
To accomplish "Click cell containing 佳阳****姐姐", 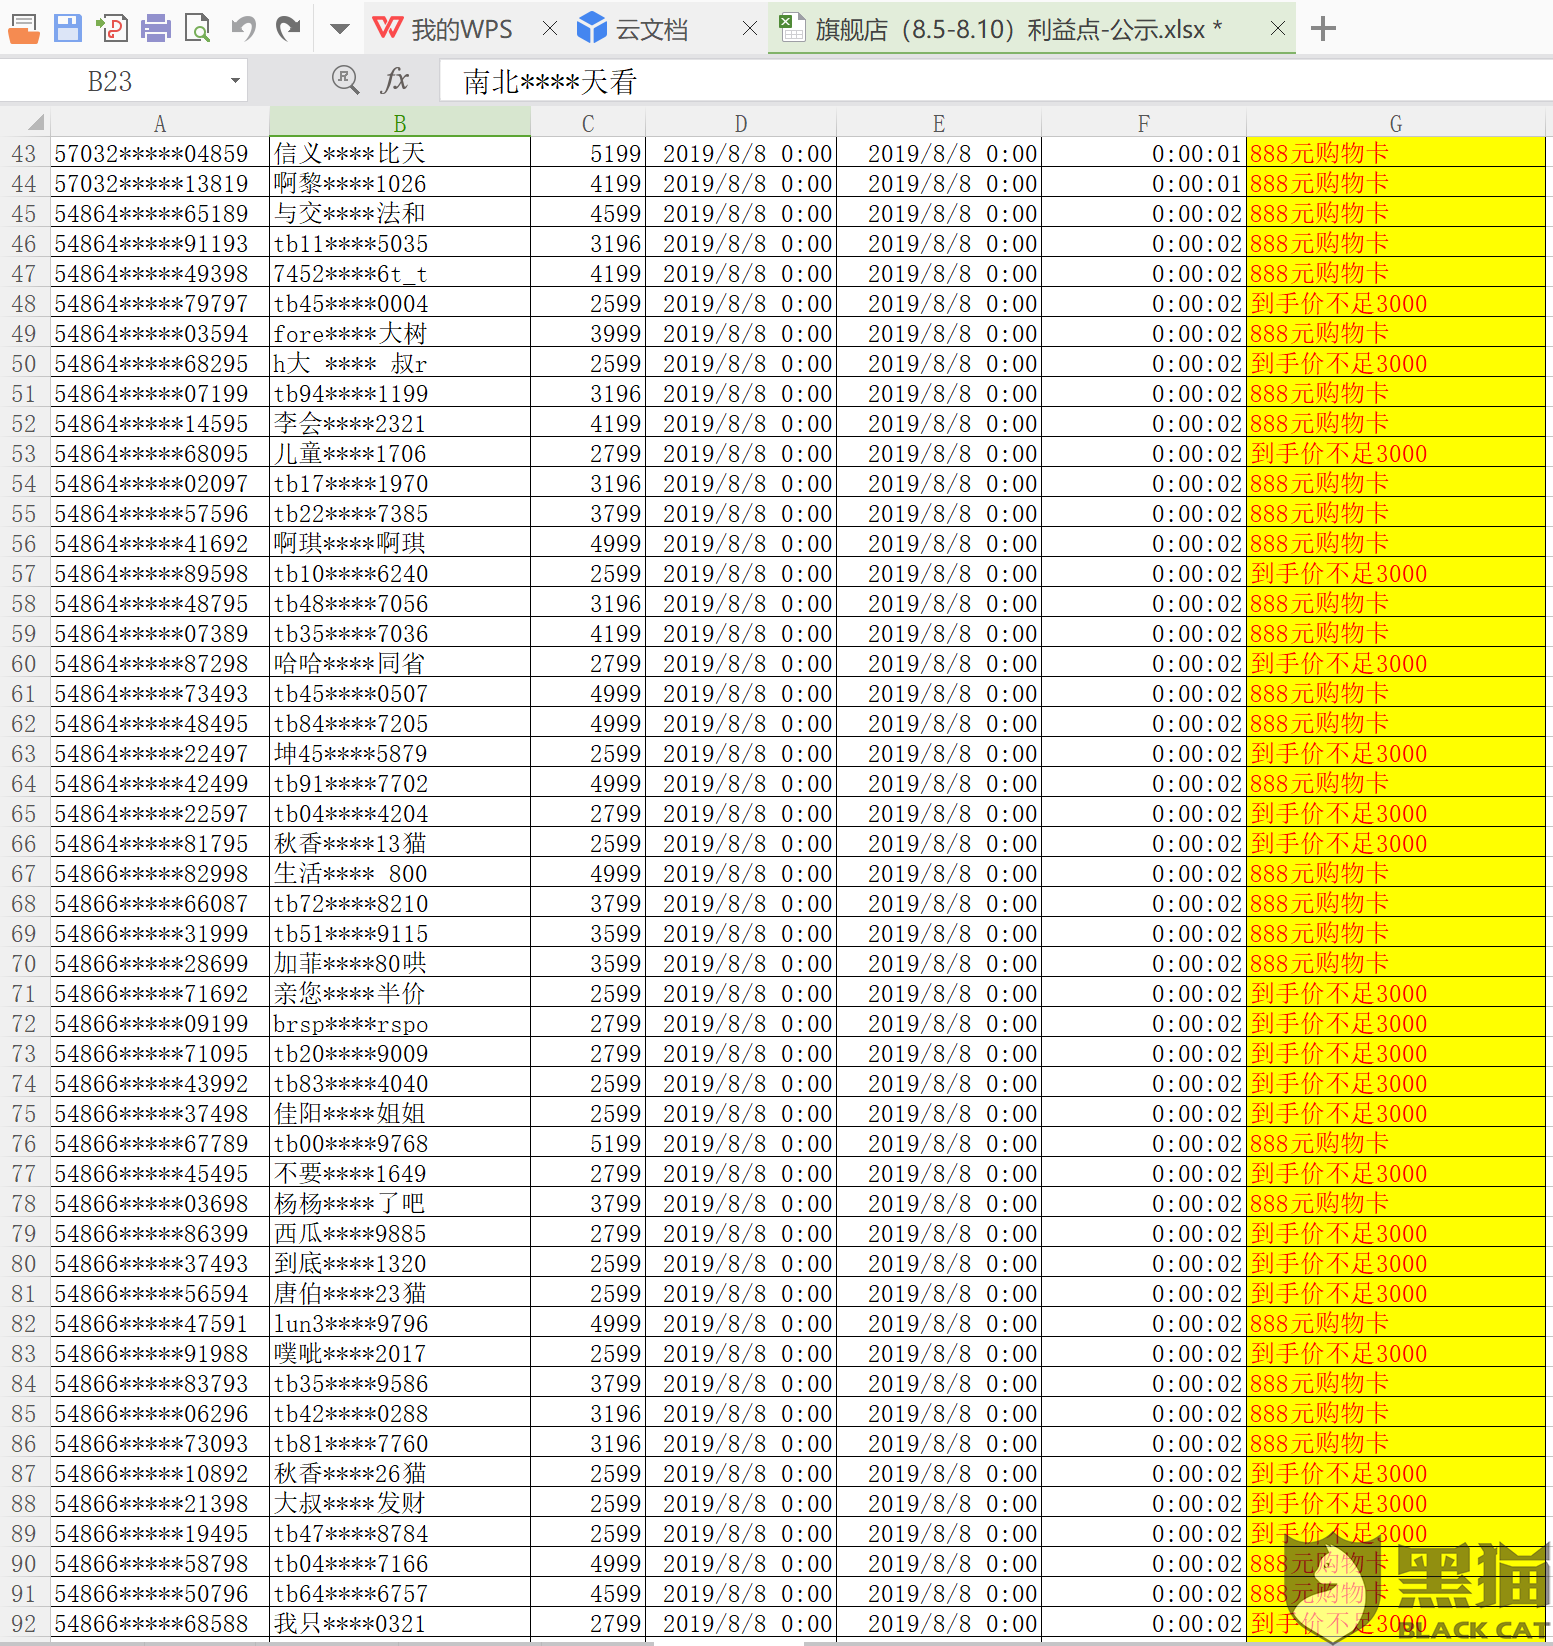I will 400,1113.
